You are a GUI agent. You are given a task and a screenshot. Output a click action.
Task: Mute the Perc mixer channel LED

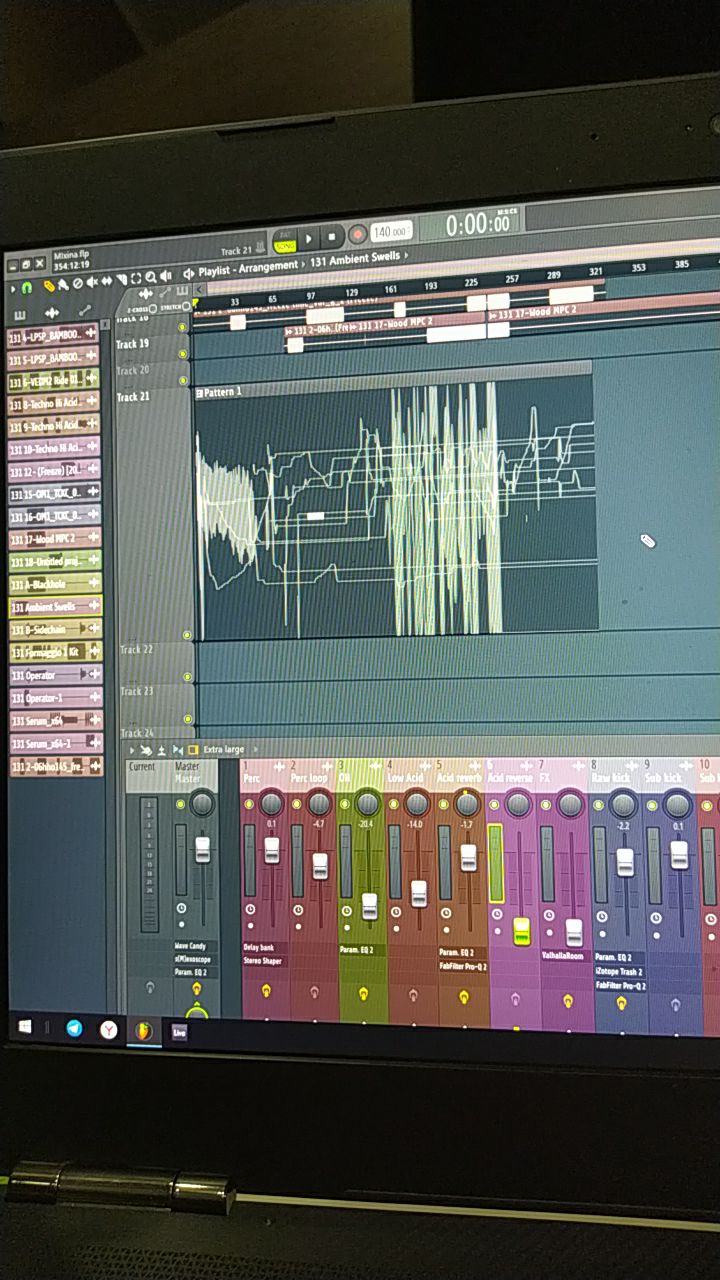tap(249, 804)
